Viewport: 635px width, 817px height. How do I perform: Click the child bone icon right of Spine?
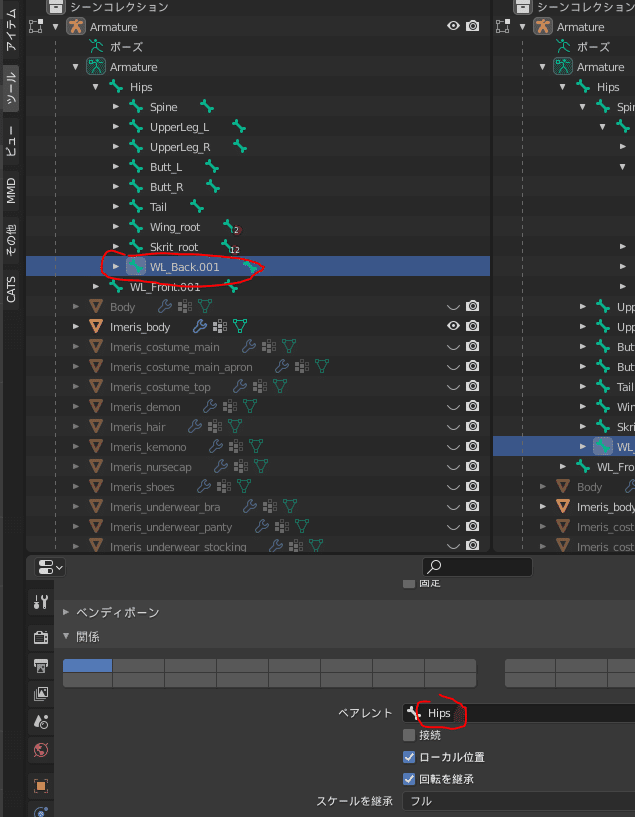point(207,107)
